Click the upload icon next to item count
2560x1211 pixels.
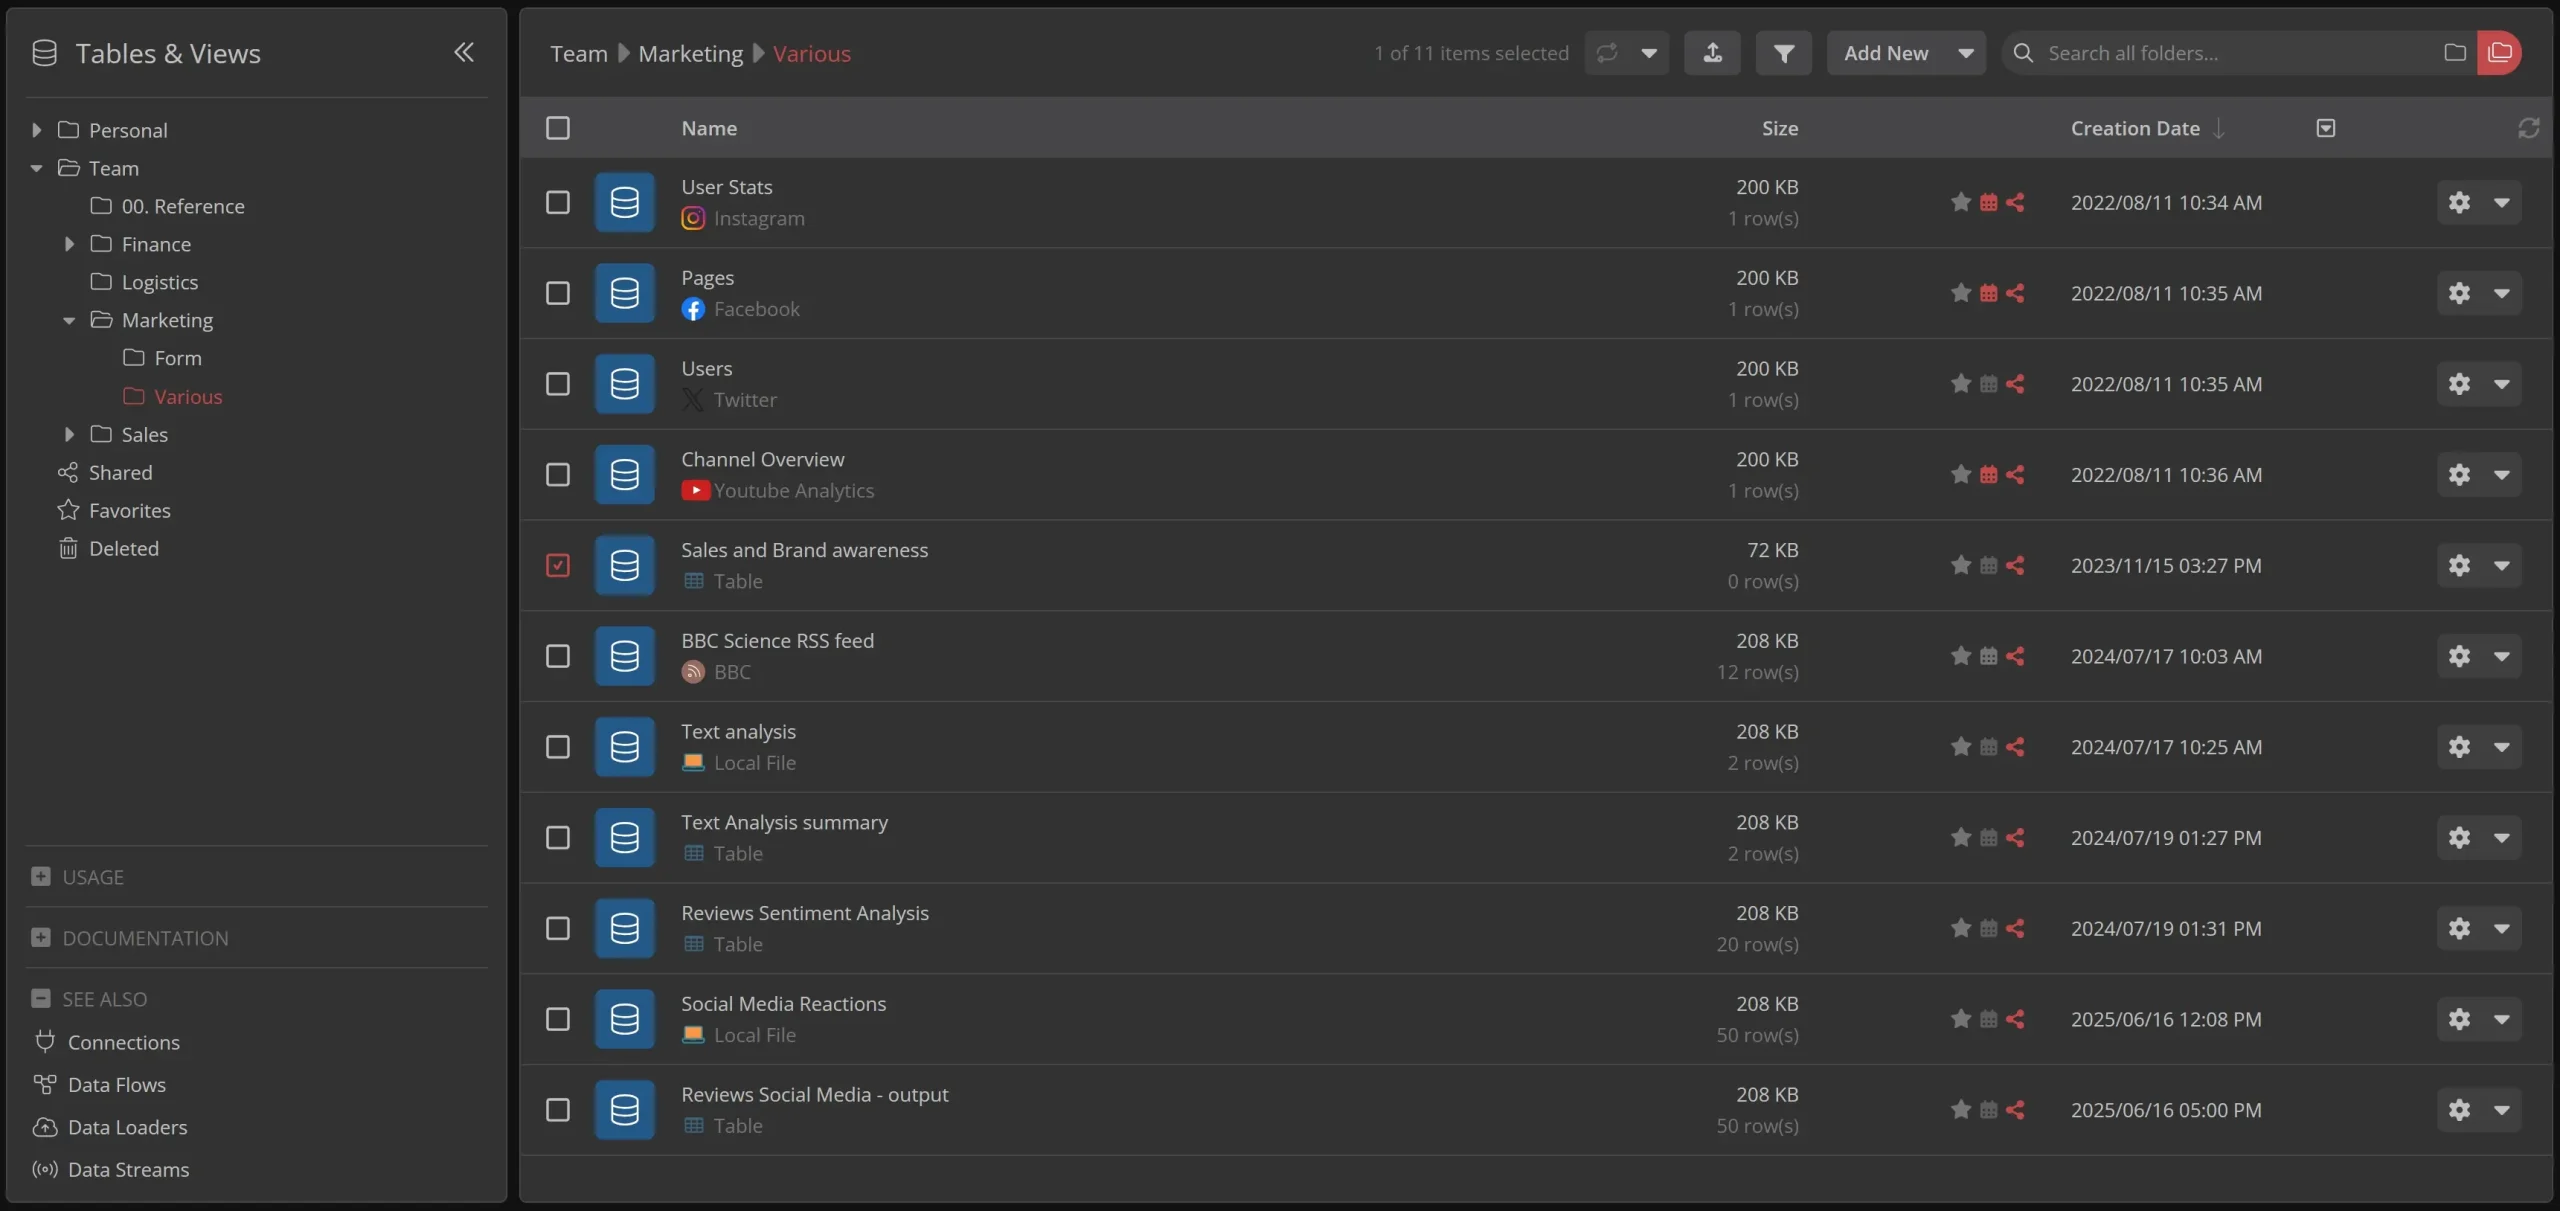click(x=1712, y=53)
